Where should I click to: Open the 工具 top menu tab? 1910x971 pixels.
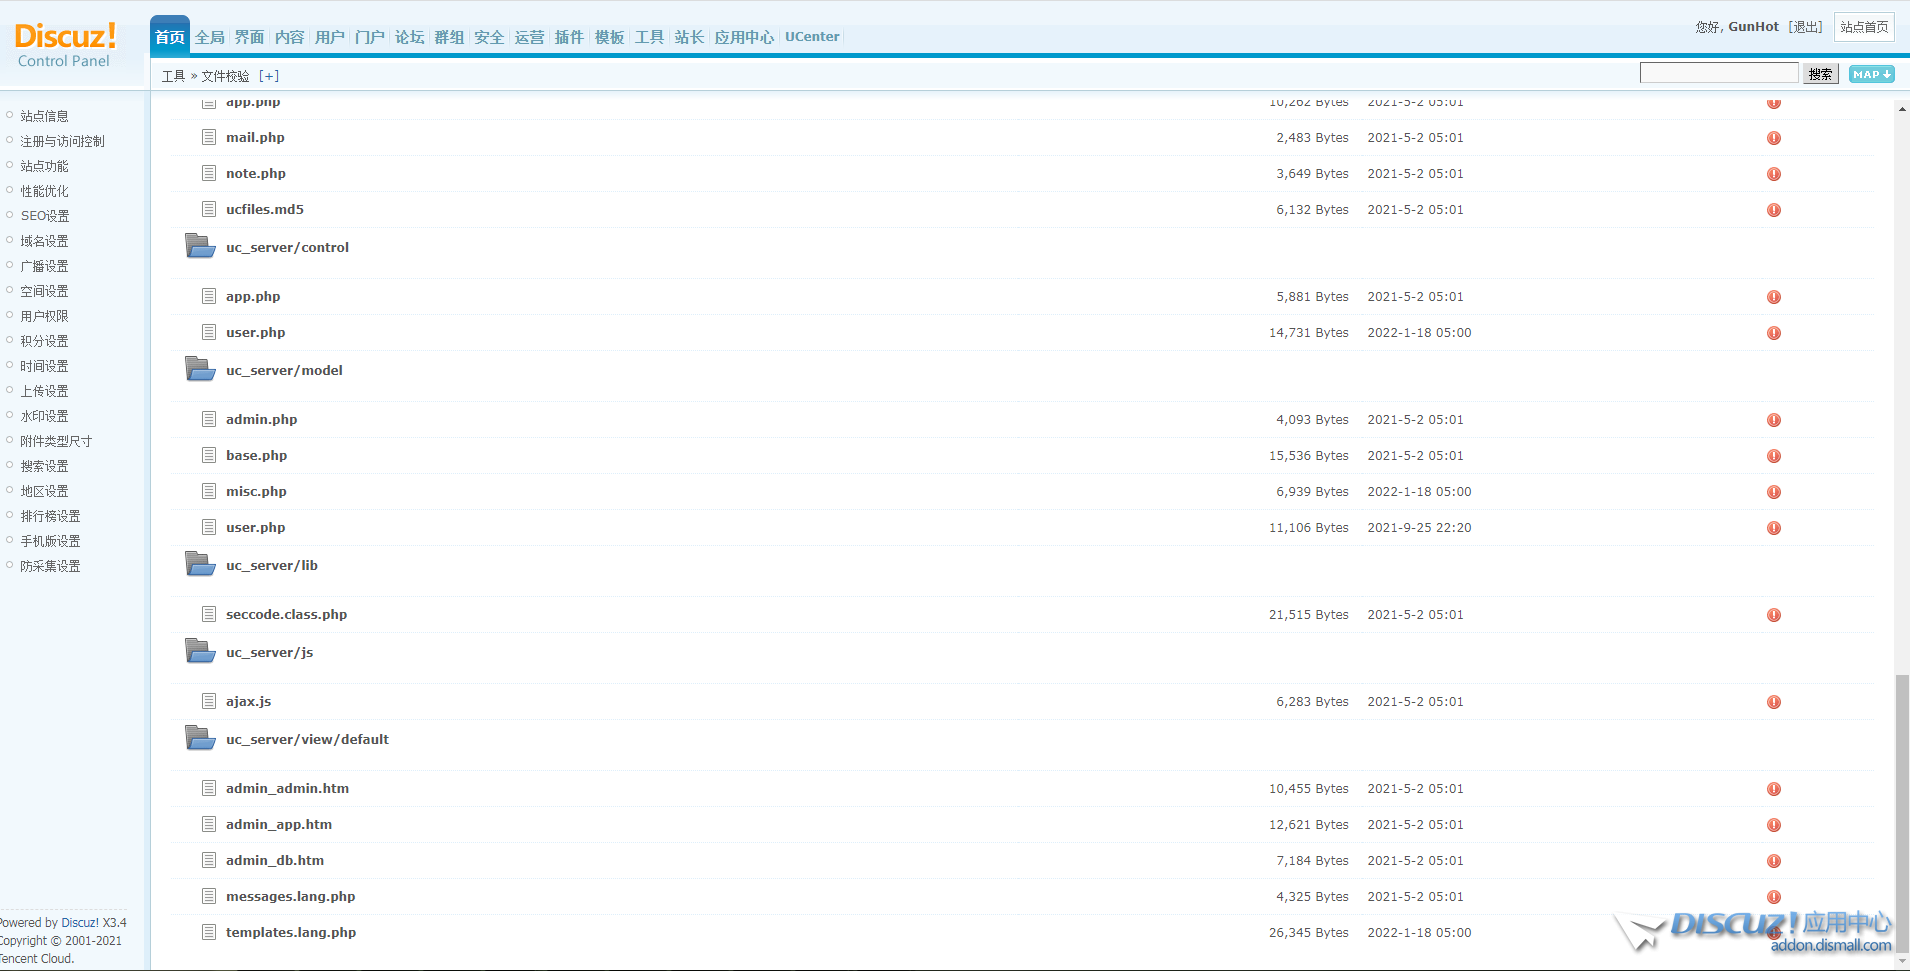tap(649, 37)
